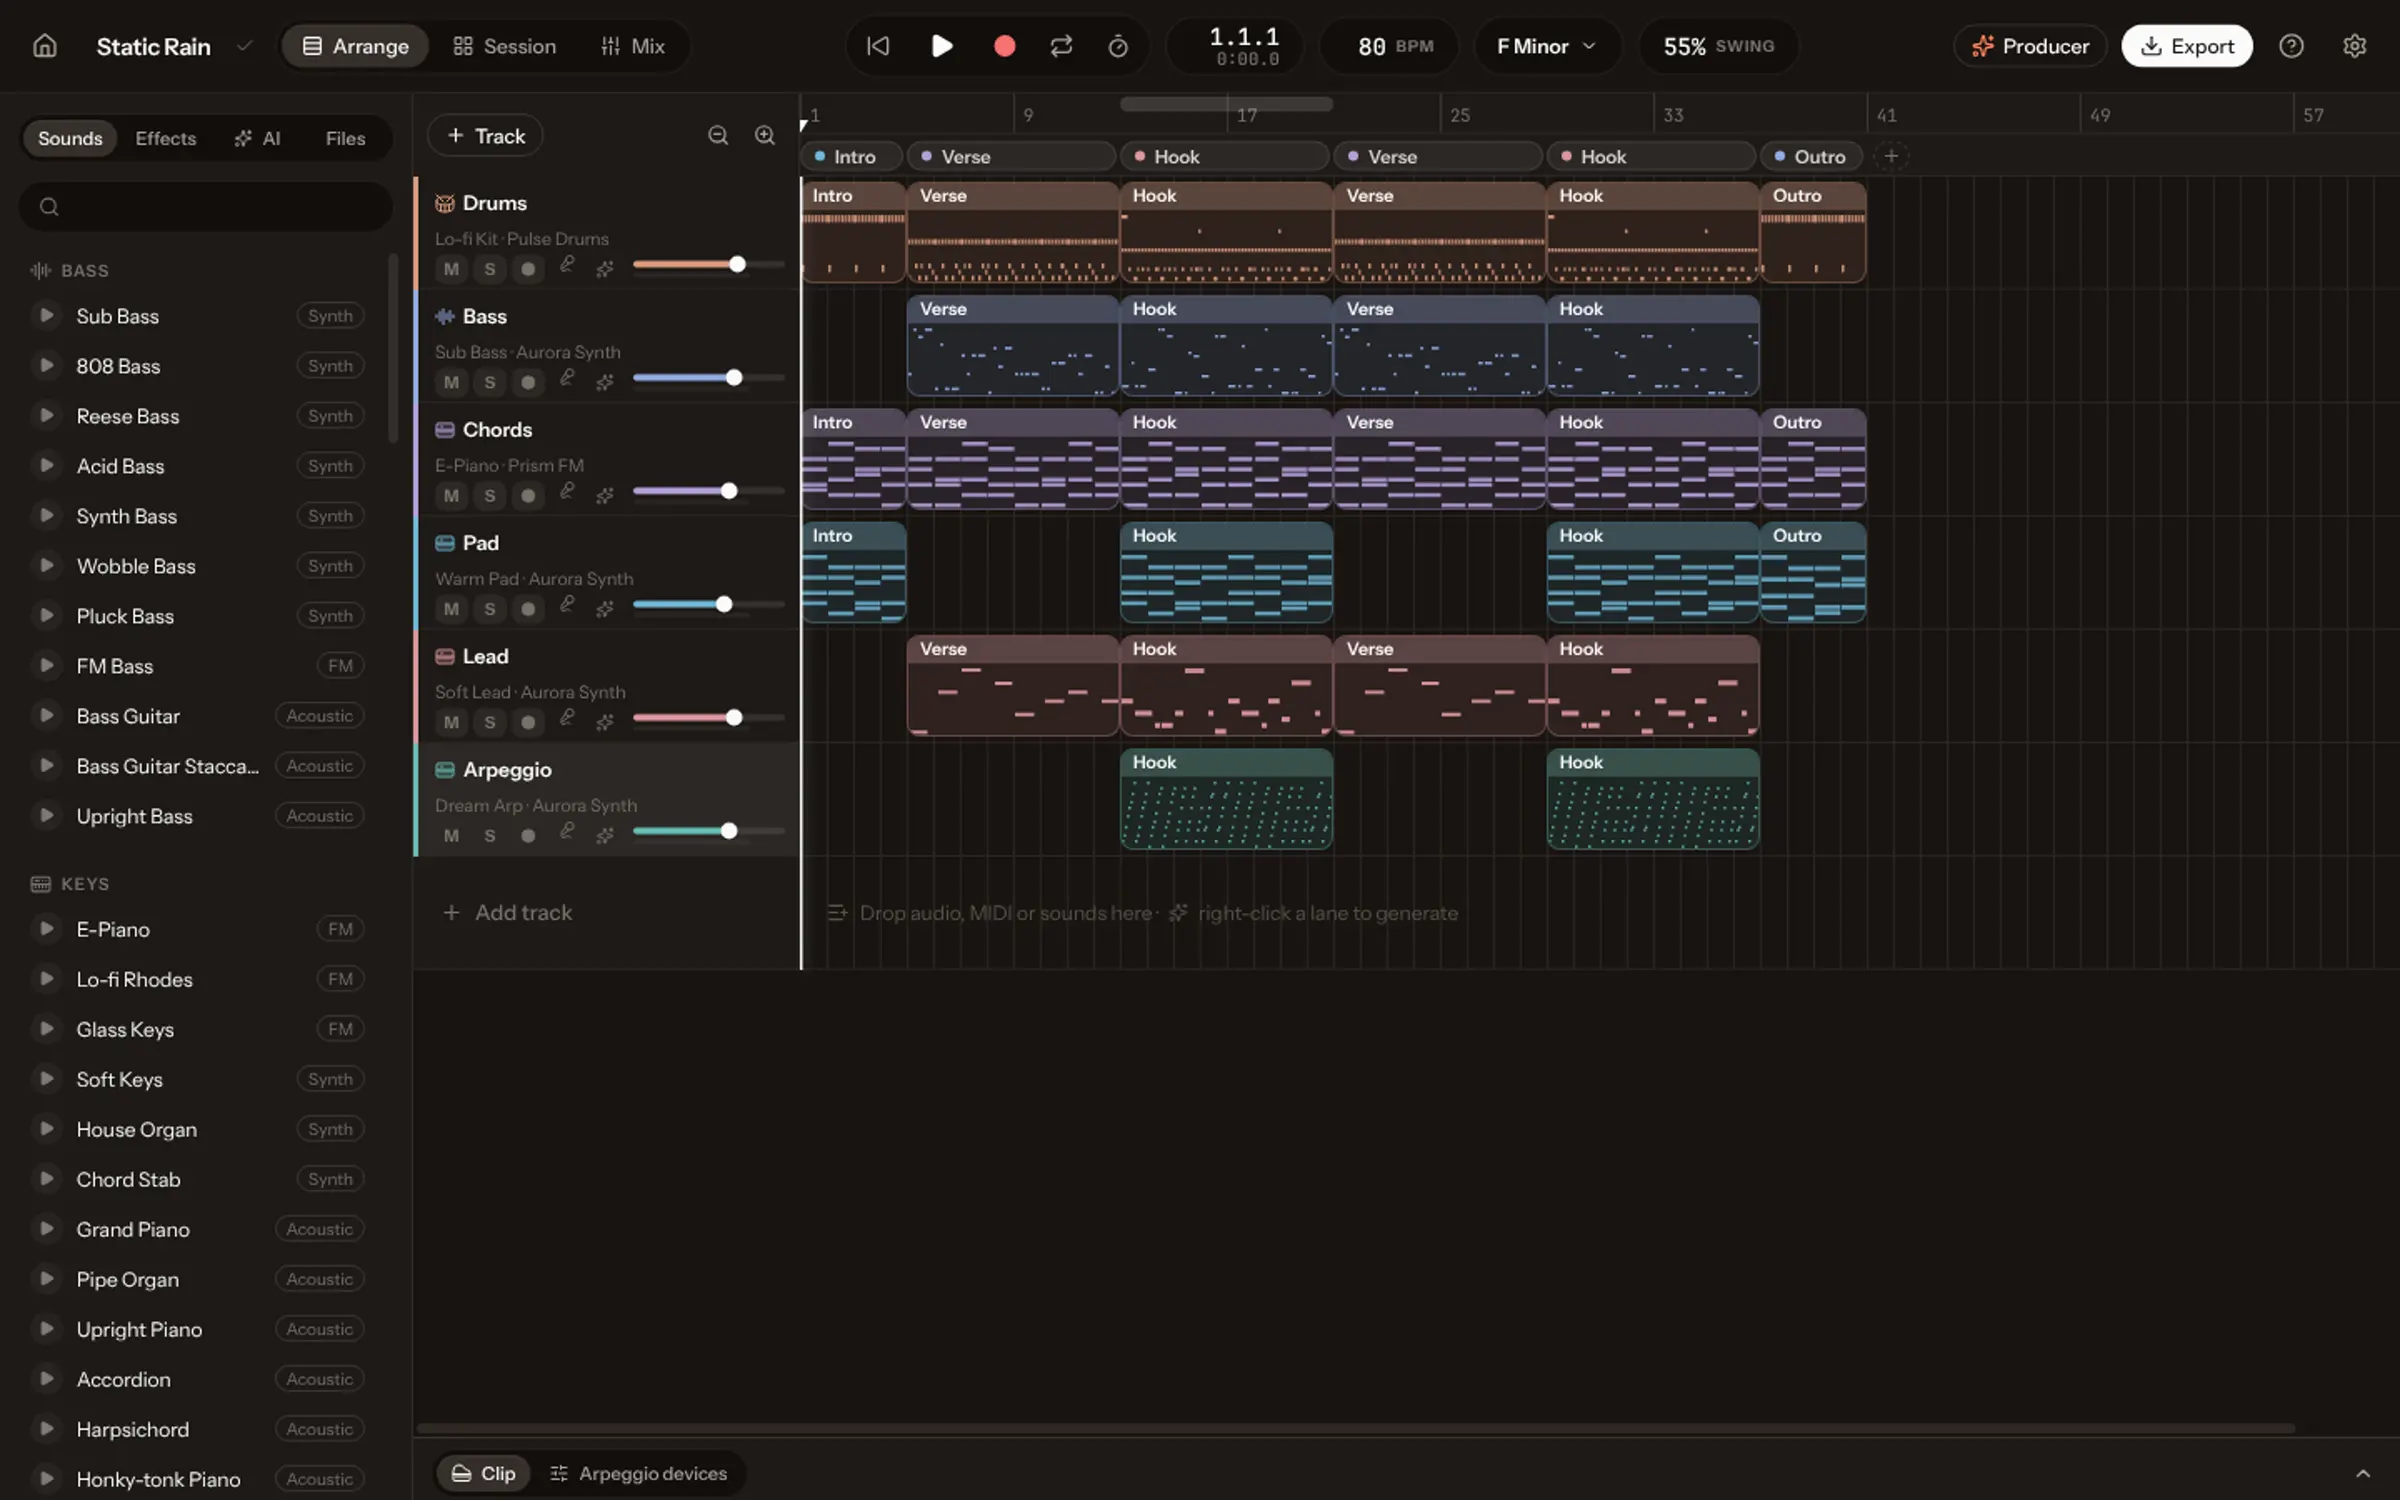Add a new section with the plus icon after Outro
This screenshot has height=1500, width=2400.
tap(1891, 156)
